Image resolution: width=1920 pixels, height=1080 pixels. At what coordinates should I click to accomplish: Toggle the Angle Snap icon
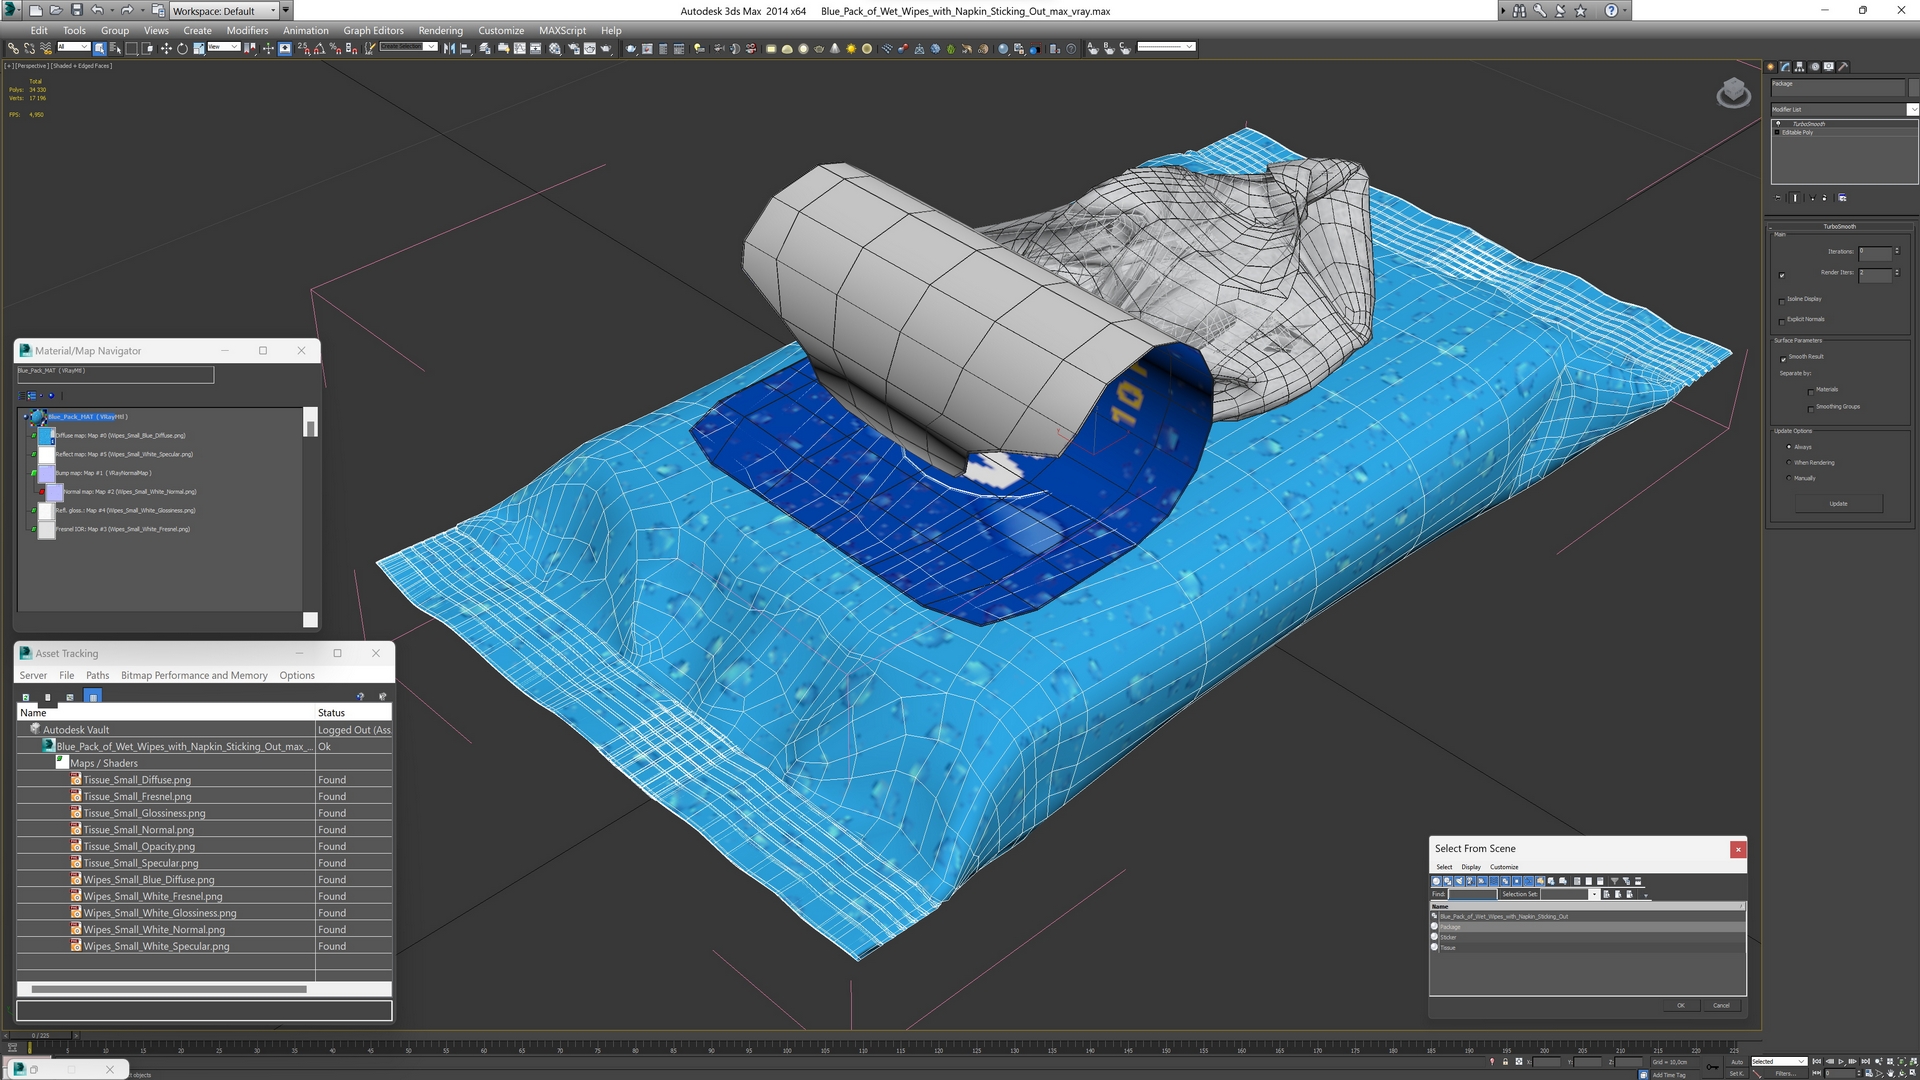pyautogui.click(x=319, y=48)
